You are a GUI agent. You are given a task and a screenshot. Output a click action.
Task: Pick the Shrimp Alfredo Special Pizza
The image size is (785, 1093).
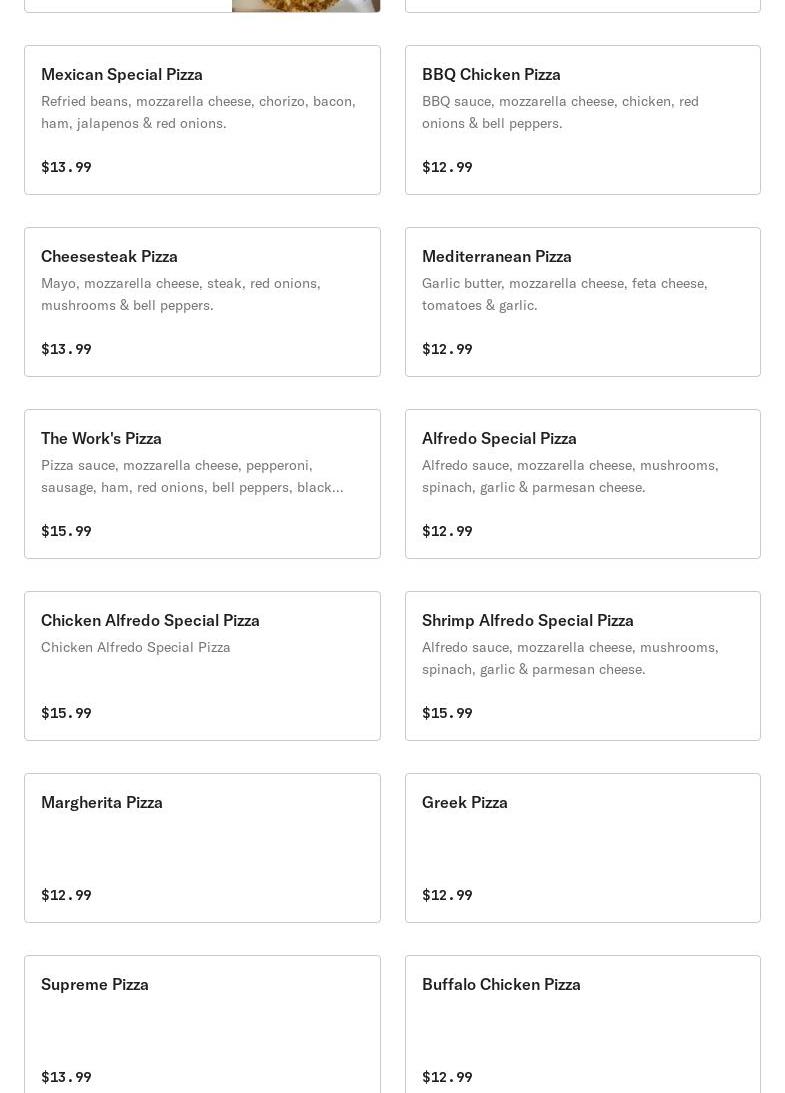tap(582, 666)
